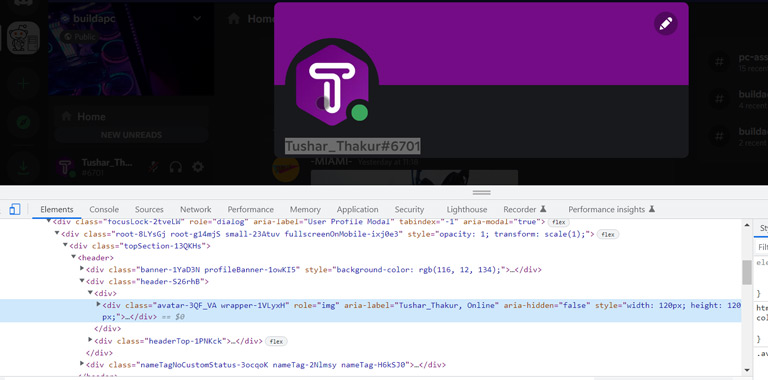Click the edit profile pencil icon
This screenshot has width=768, height=380.
coord(666,24)
